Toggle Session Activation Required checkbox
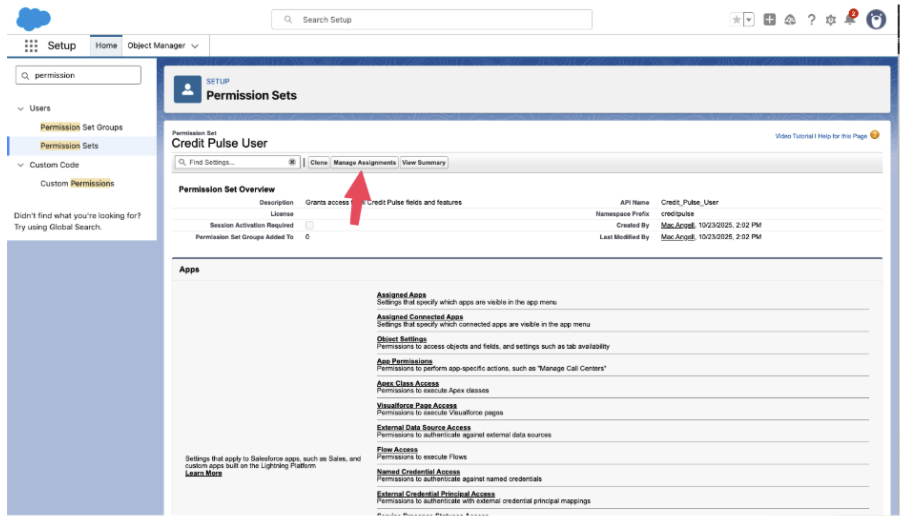The image size is (900, 516). [309, 225]
